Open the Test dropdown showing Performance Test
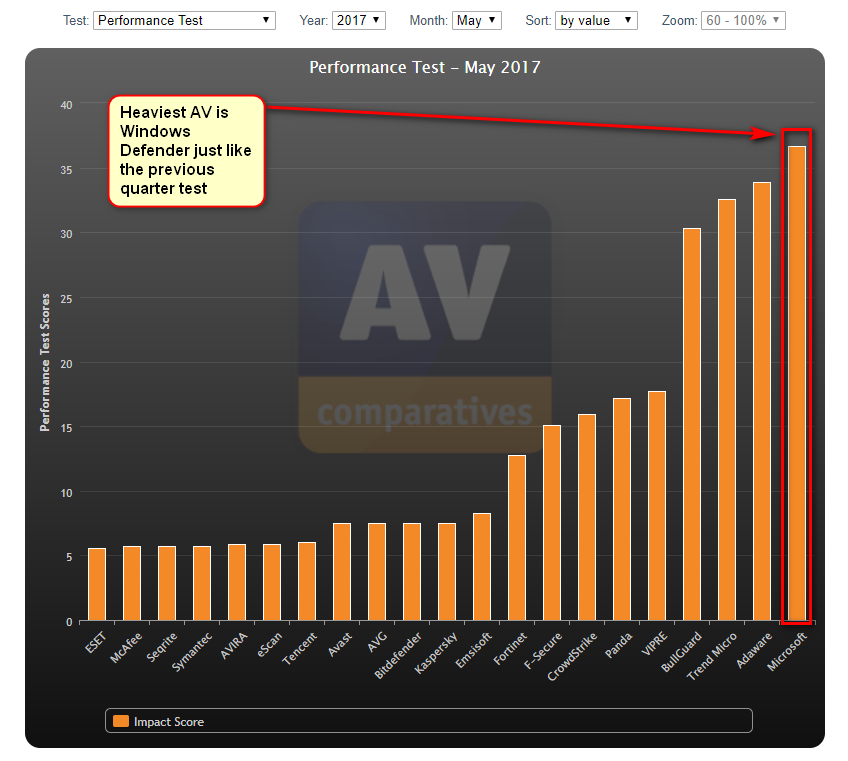The height and width of the screenshot is (761, 848). coord(184,21)
